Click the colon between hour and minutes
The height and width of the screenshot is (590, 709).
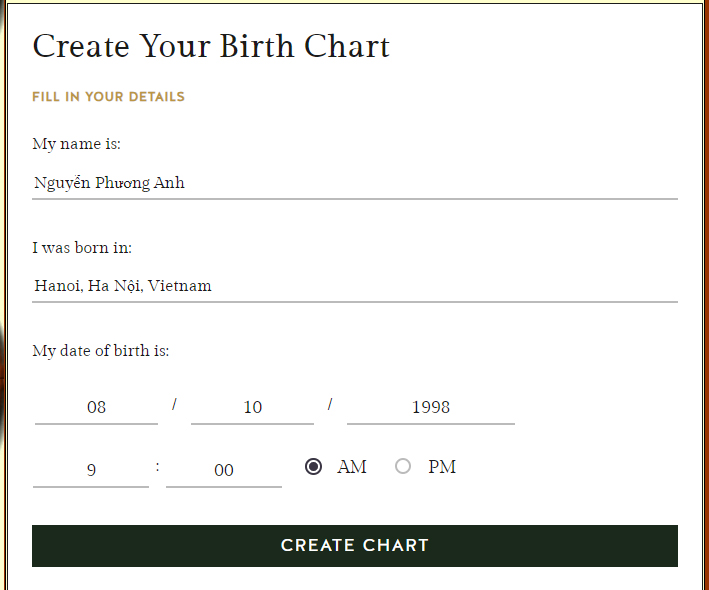[158, 467]
